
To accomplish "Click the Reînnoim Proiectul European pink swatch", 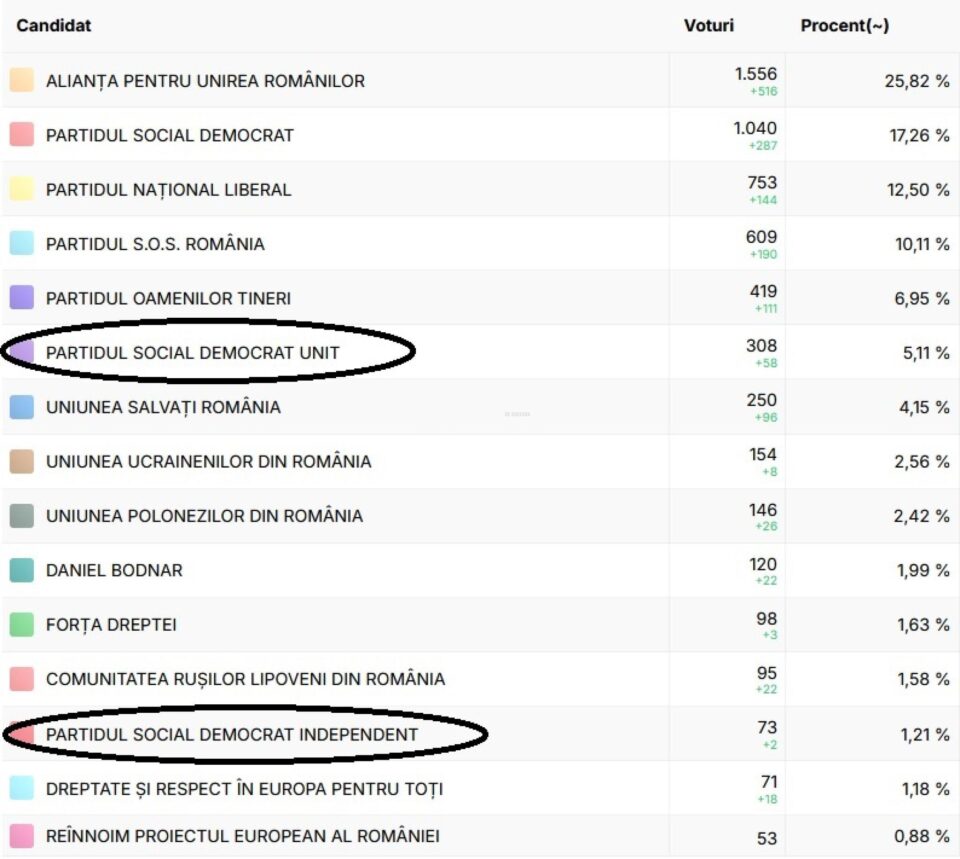I will [21, 836].
